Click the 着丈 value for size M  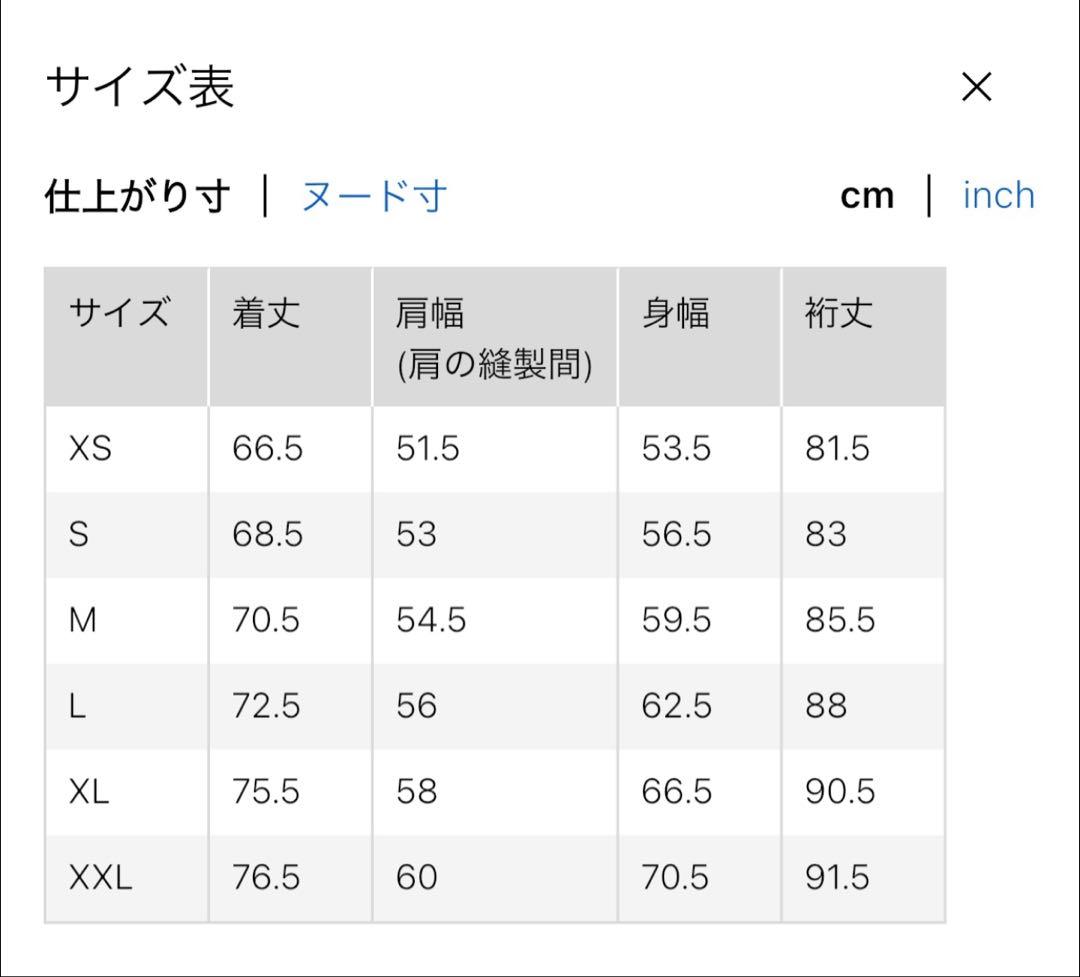[264, 620]
